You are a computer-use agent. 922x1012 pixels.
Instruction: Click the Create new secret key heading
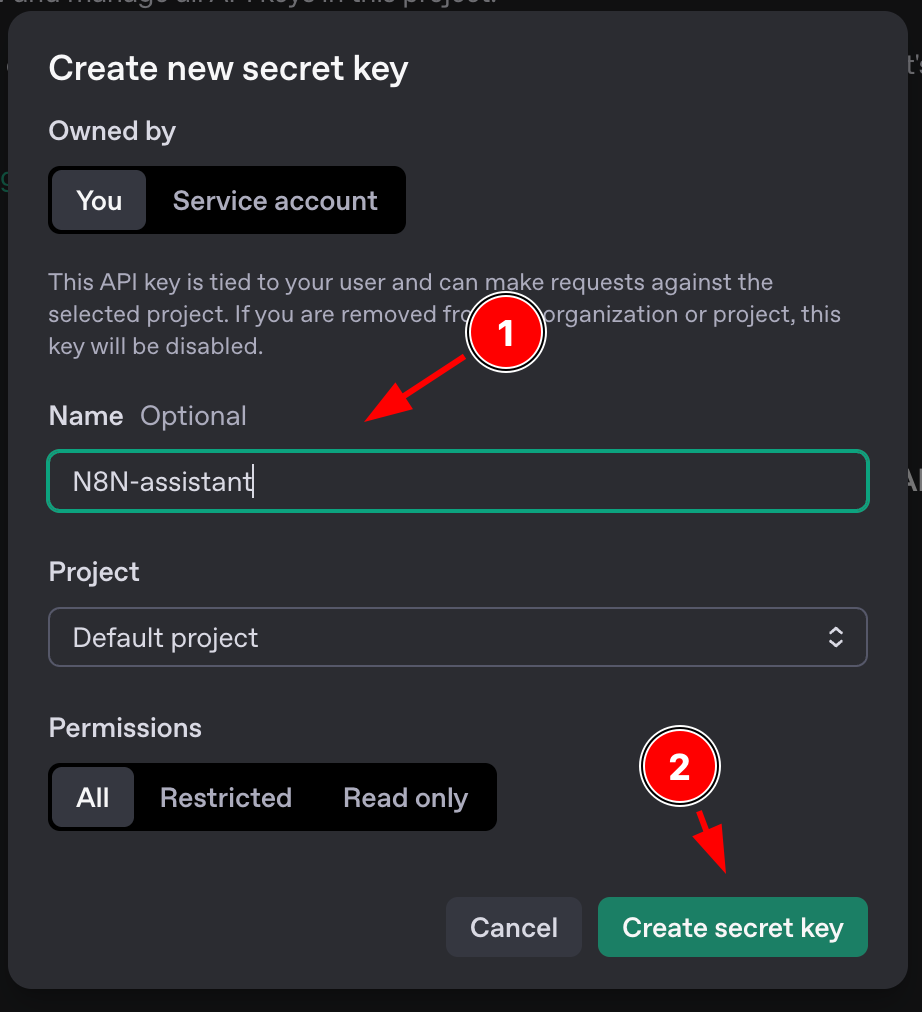[228, 68]
